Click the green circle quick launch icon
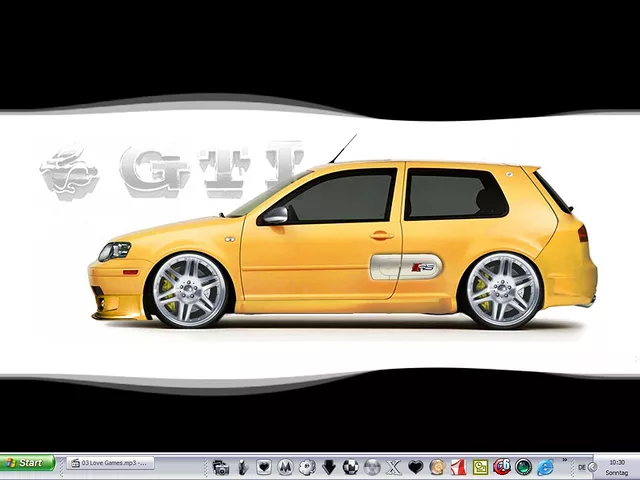Image resolution: width=640 pixels, height=480 pixels. 523,467
